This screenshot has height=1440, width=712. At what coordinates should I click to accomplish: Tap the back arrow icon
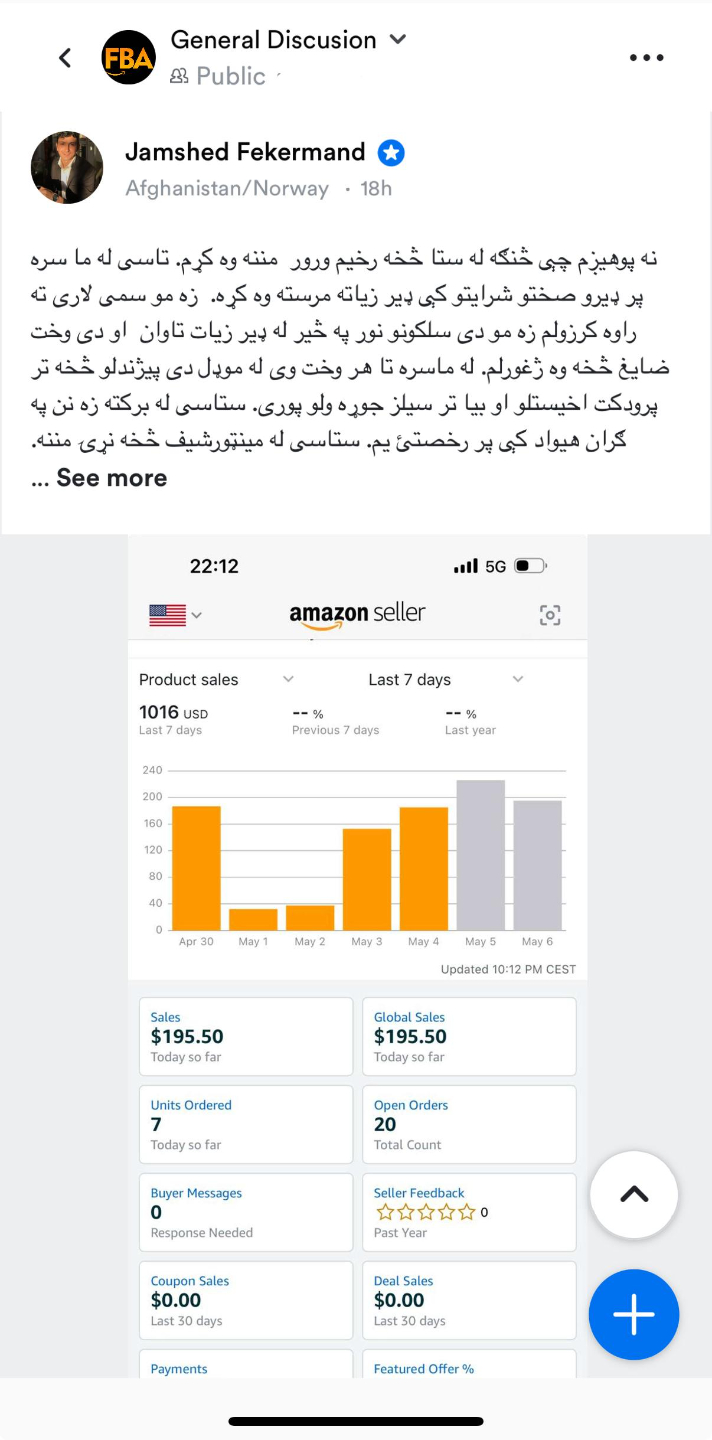tap(65, 58)
